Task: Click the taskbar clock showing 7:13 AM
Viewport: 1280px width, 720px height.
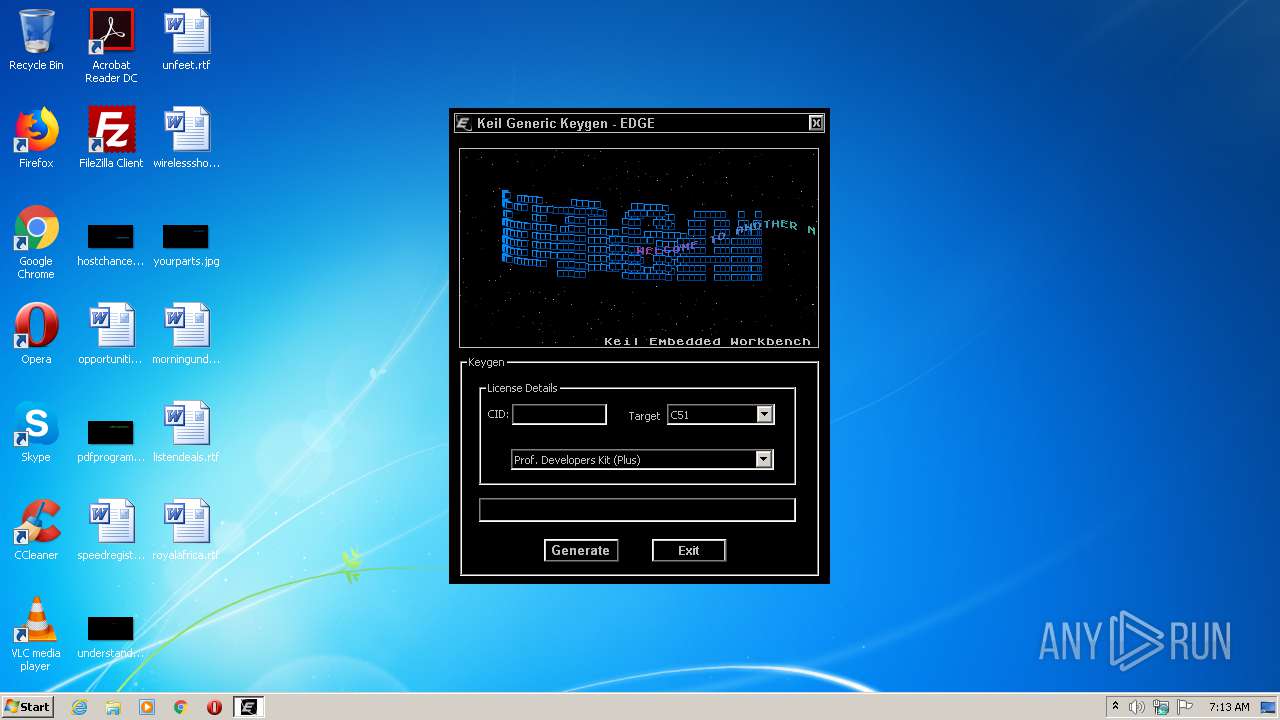Action: (x=1228, y=707)
